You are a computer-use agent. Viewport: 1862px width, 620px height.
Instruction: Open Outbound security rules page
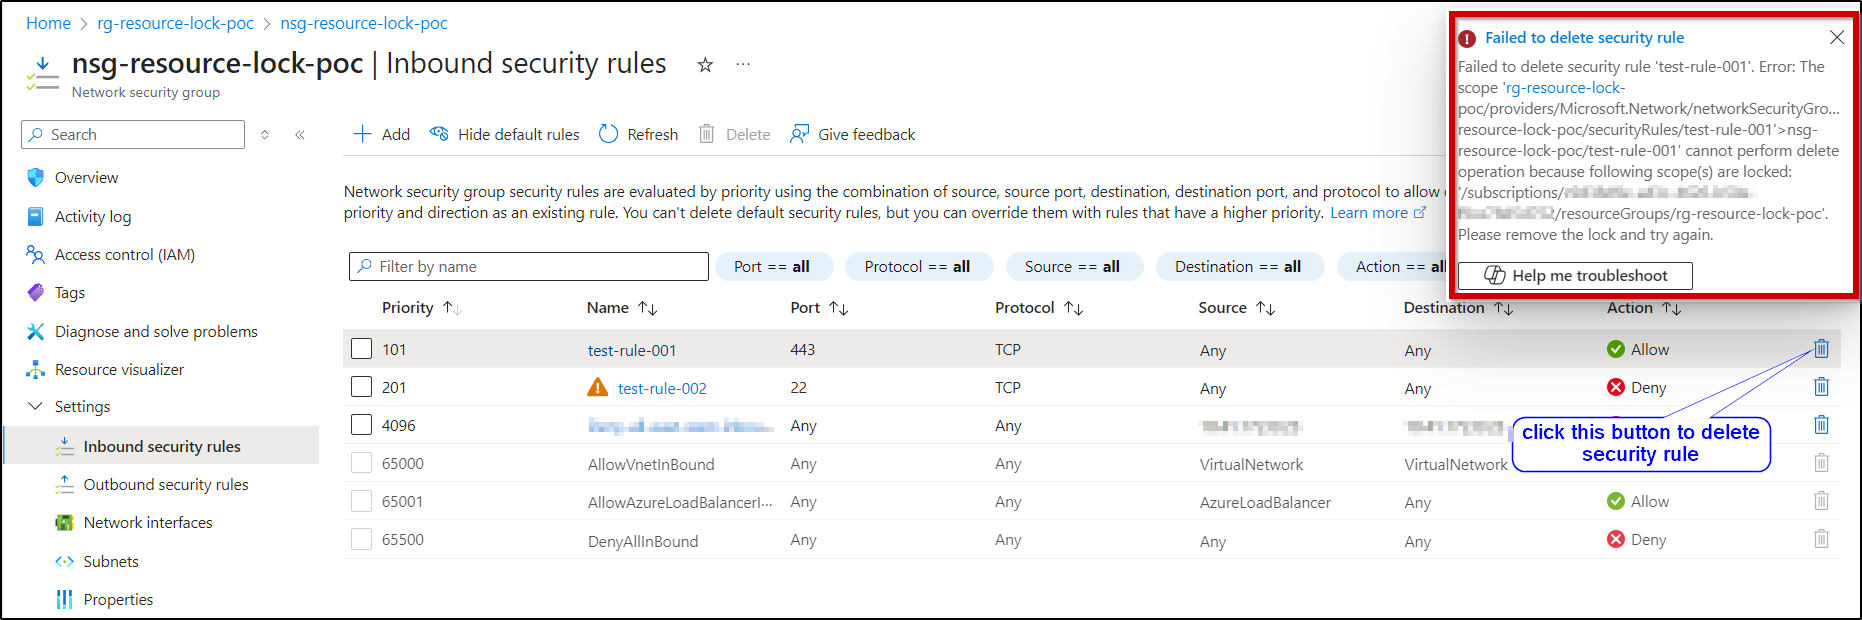click(x=166, y=485)
